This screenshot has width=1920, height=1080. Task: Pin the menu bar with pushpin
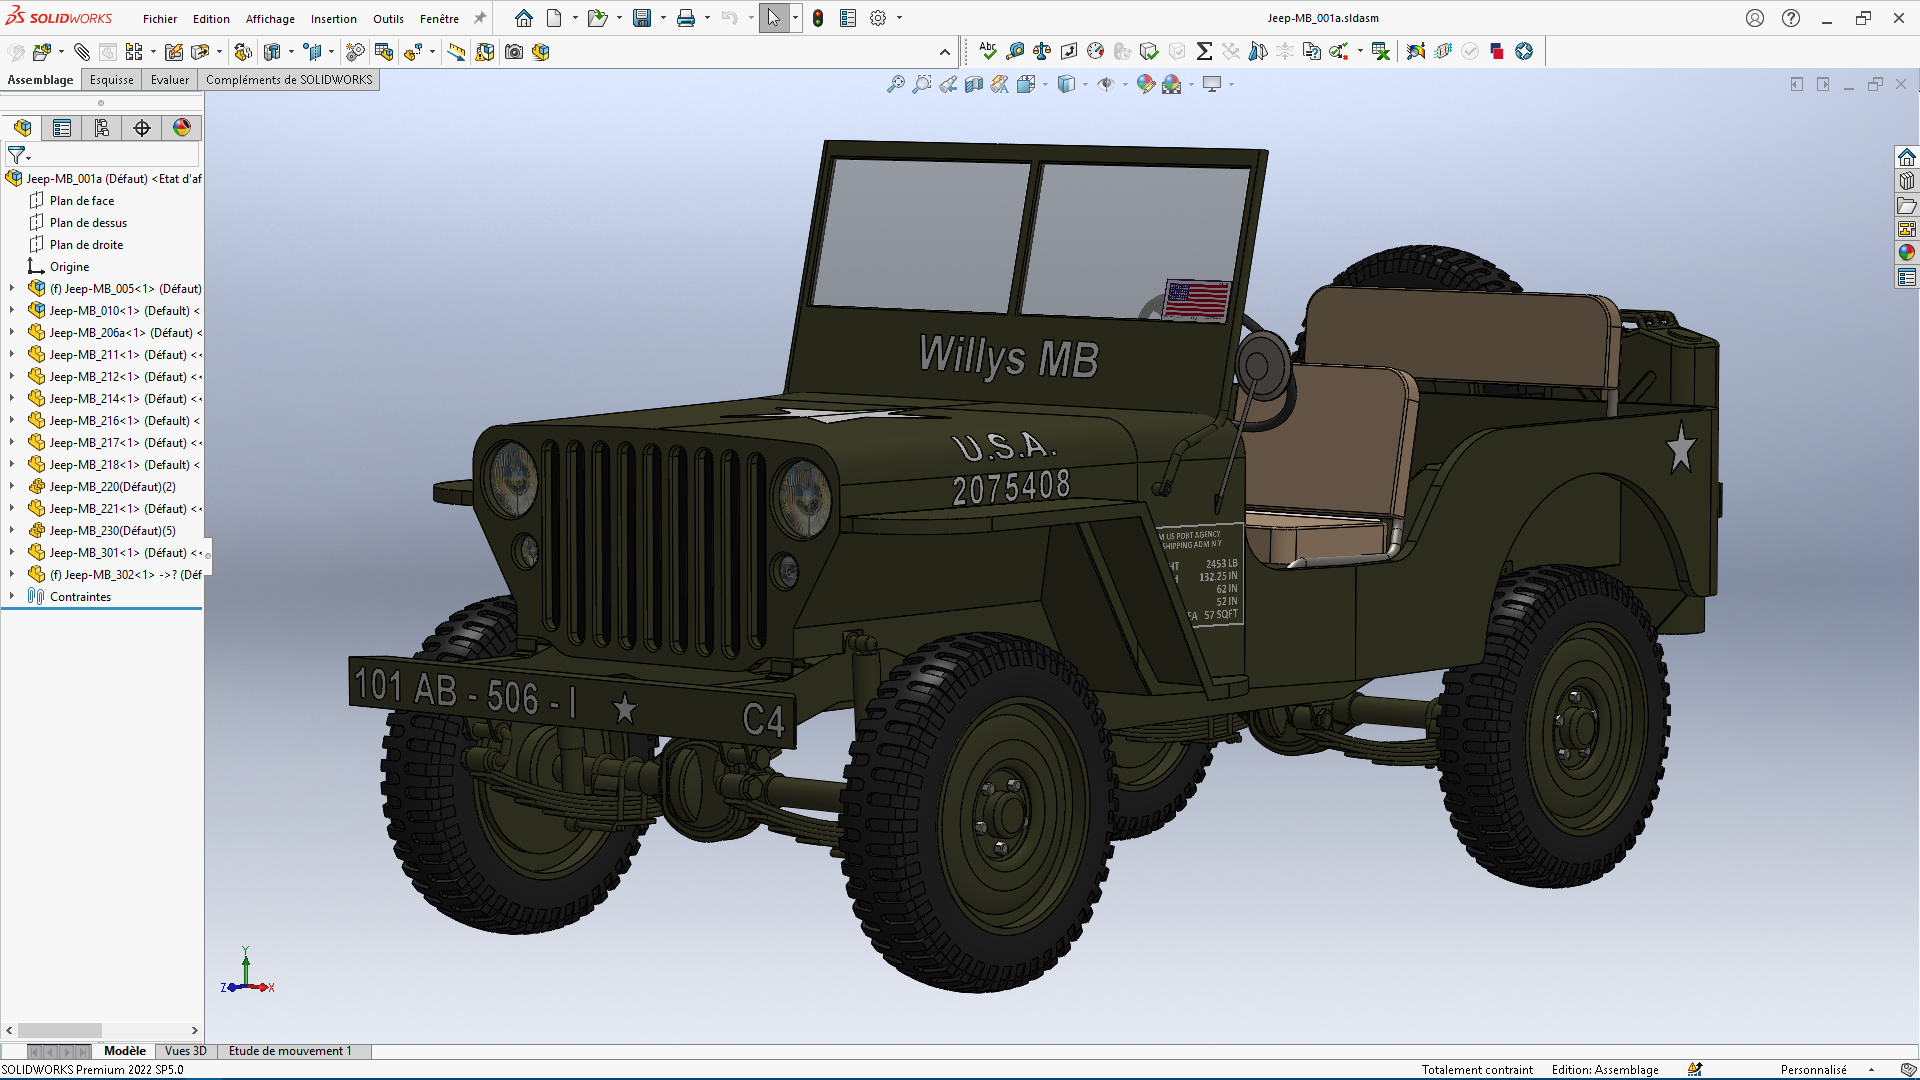click(x=480, y=18)
